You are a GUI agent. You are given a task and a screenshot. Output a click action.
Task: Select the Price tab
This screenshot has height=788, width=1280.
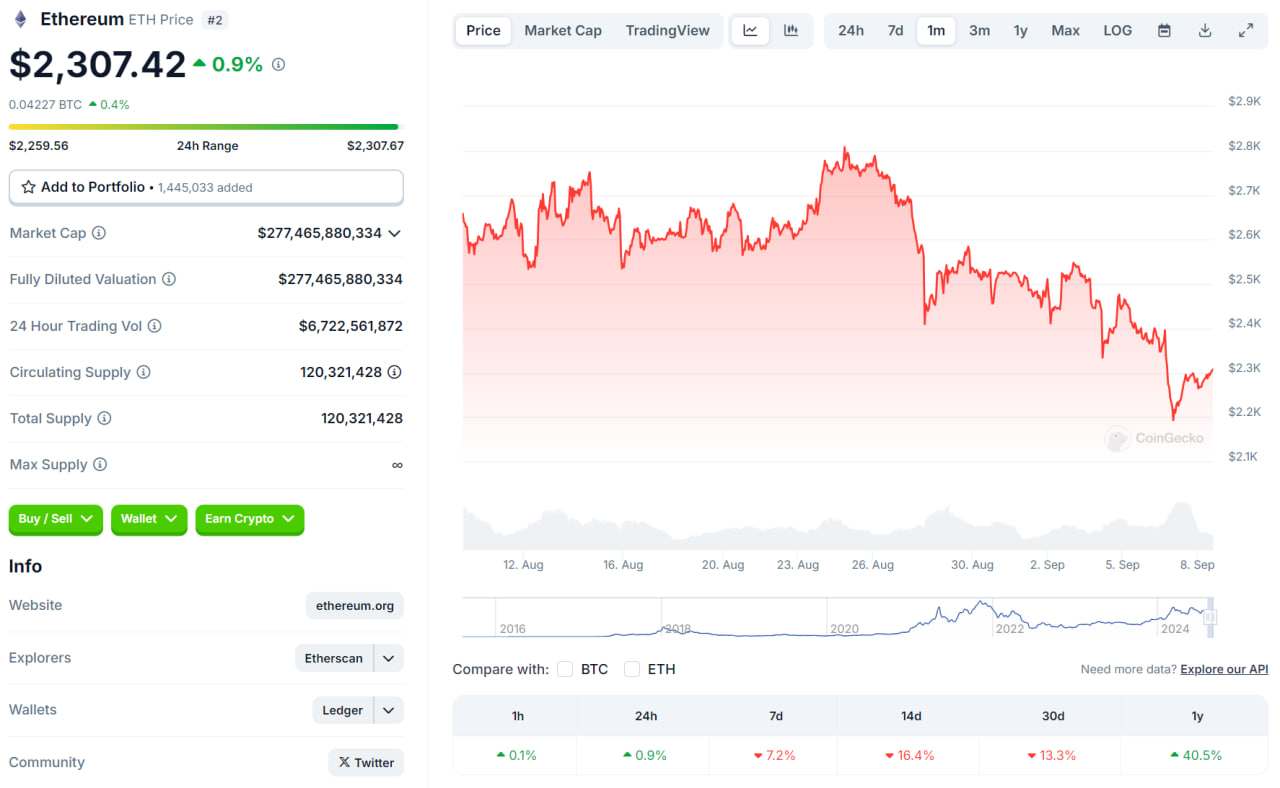pos(483,30)
